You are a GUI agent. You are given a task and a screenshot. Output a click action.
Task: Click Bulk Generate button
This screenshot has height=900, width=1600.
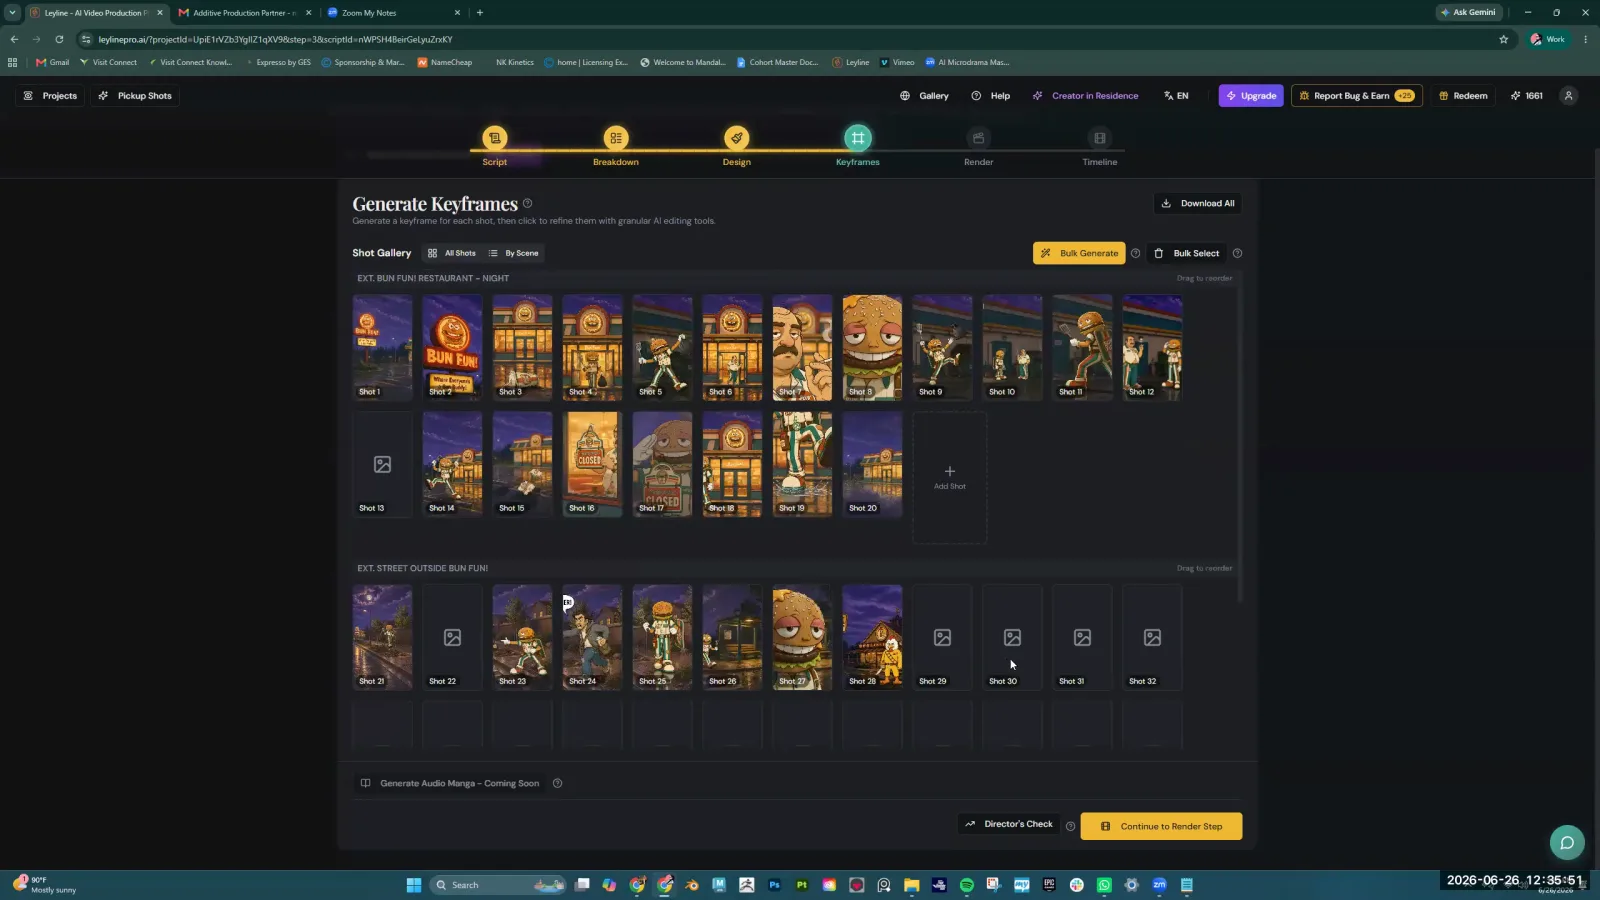click(1079, 253)
